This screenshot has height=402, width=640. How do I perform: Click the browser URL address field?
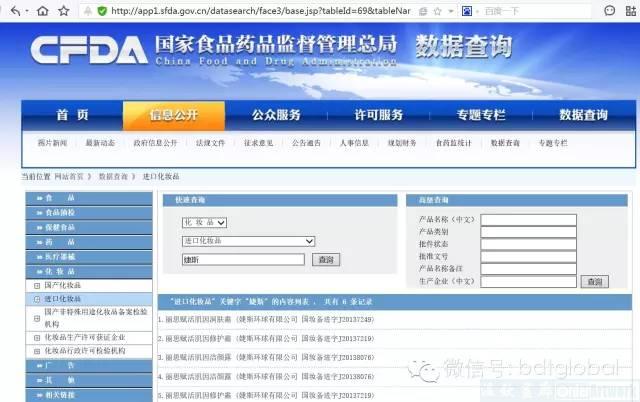tap(261, 11)
